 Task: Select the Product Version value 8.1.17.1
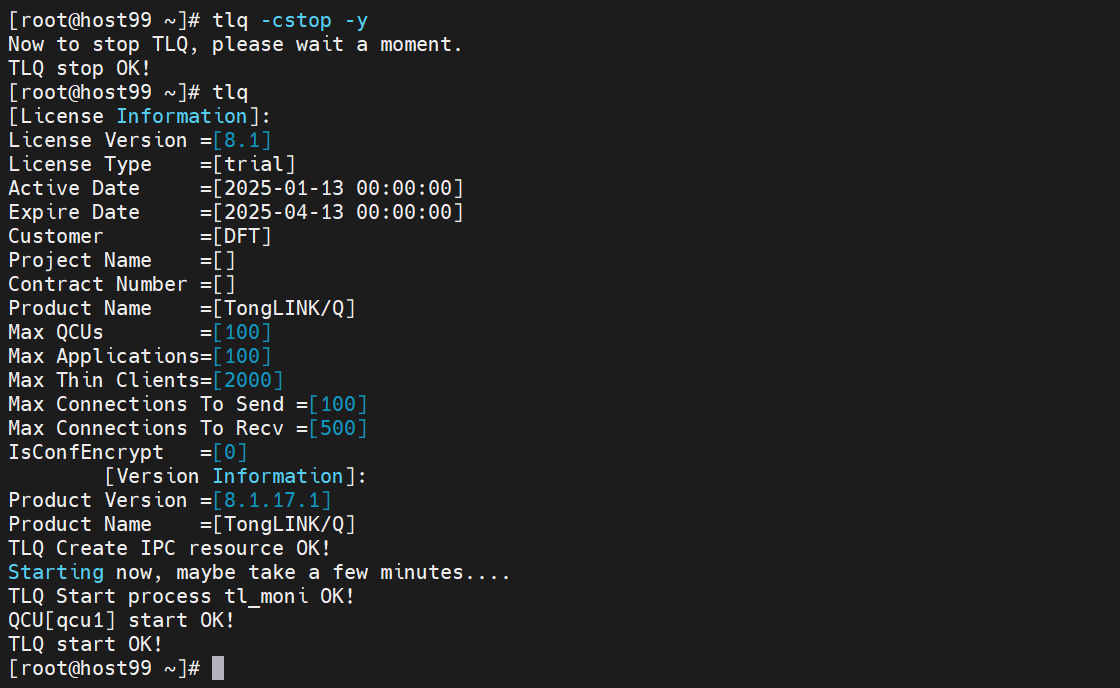click(272, 500)
